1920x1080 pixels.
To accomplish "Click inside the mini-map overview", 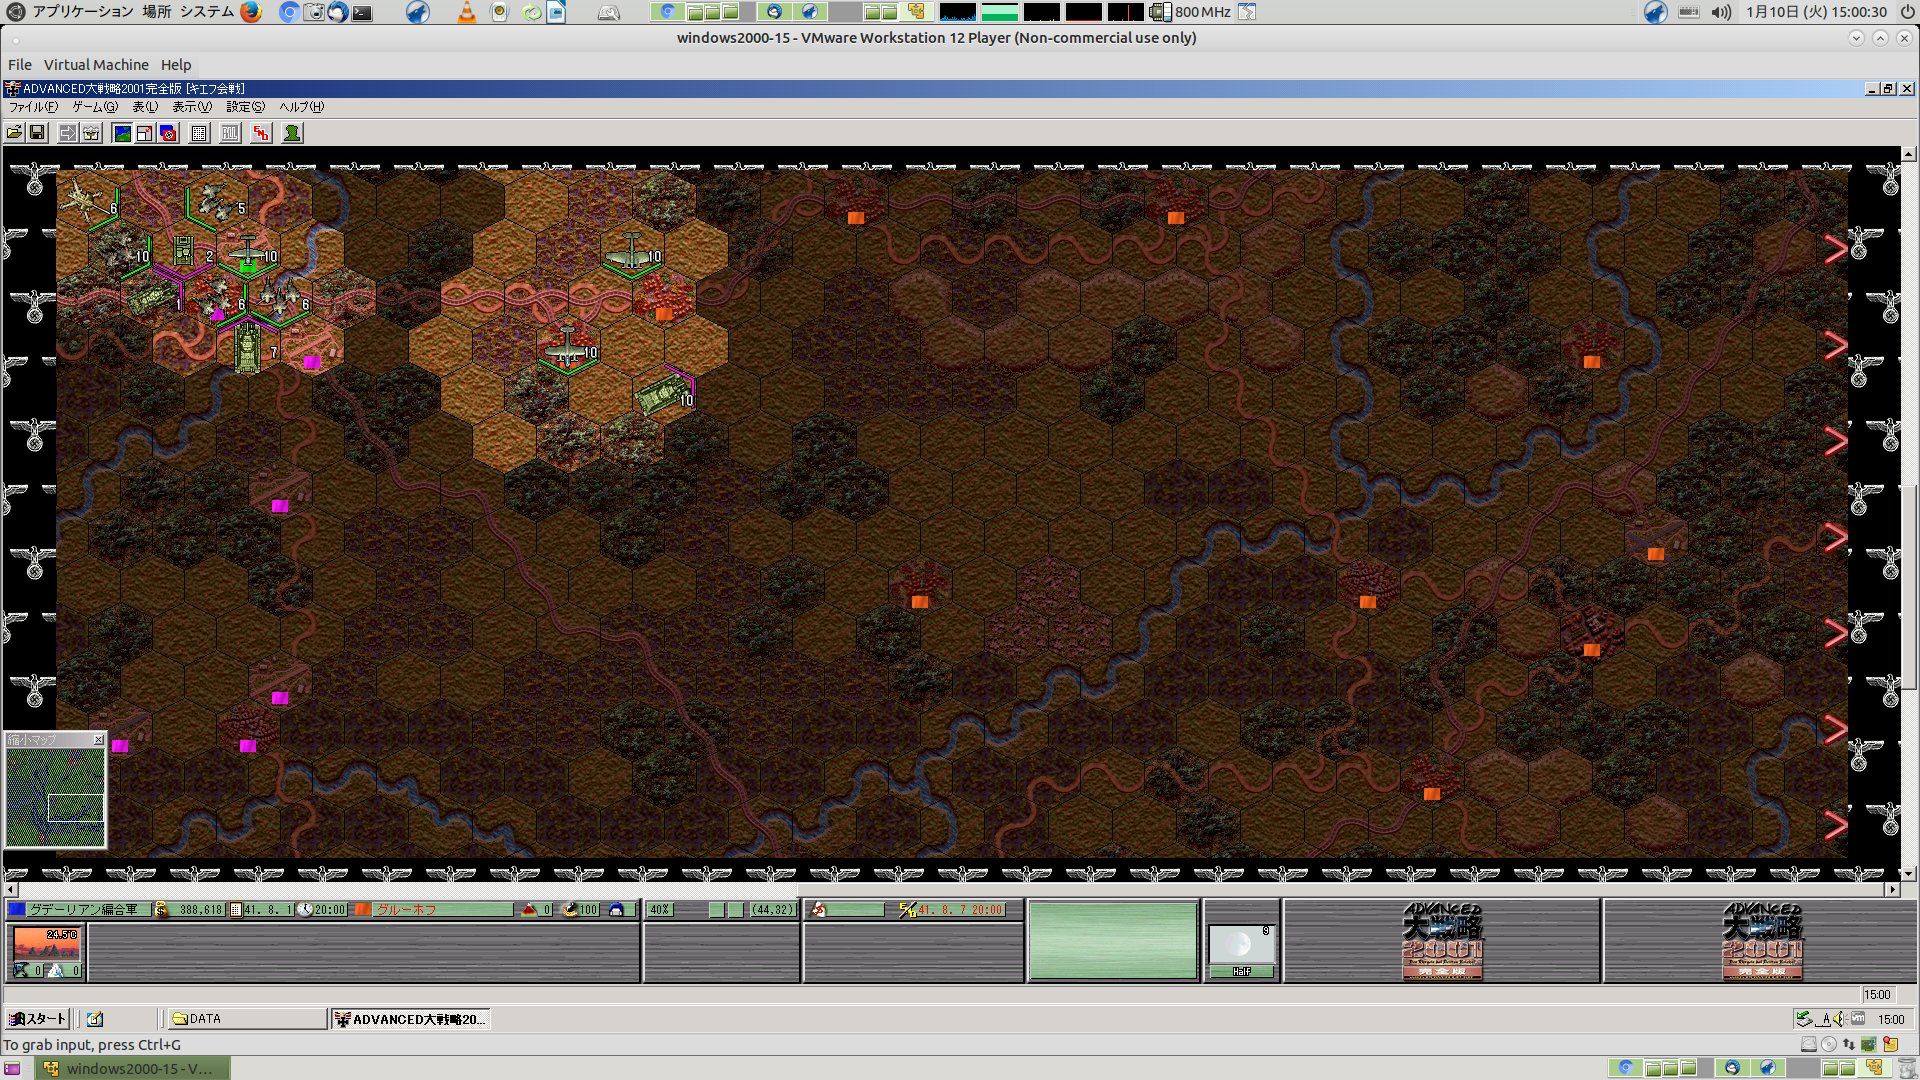I will 55,797.
